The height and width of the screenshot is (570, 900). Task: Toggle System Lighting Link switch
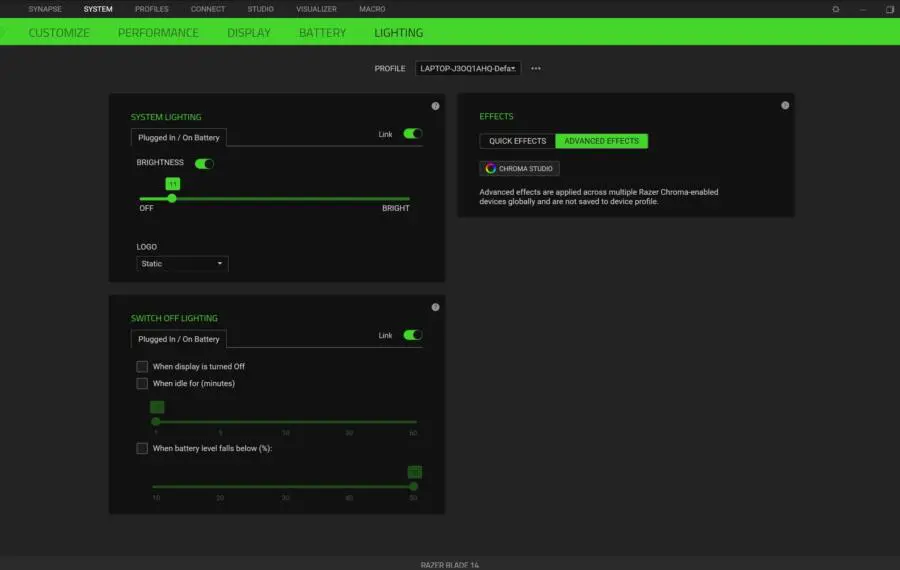pos(413,134)
